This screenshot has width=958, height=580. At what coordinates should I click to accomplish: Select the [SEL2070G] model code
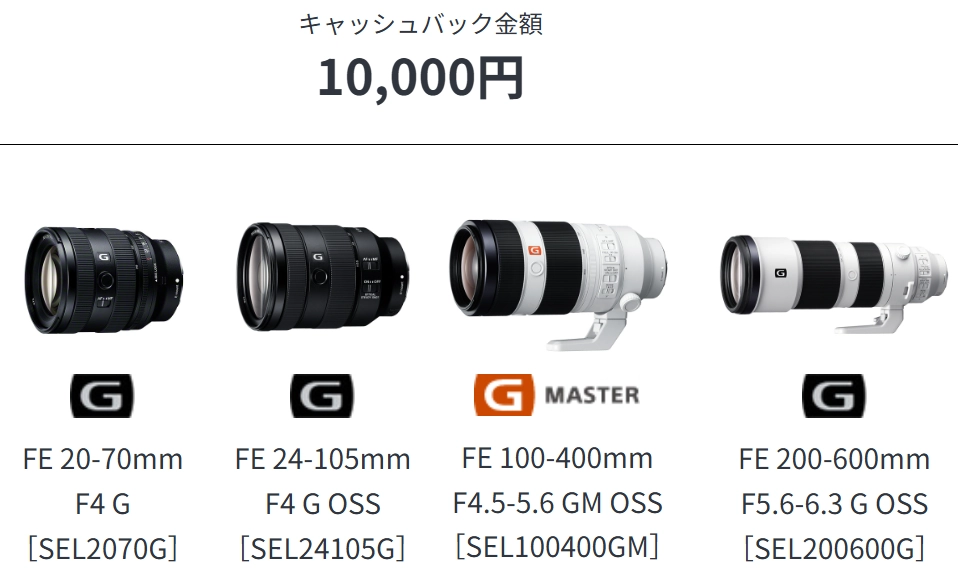(x=103, y=548)
